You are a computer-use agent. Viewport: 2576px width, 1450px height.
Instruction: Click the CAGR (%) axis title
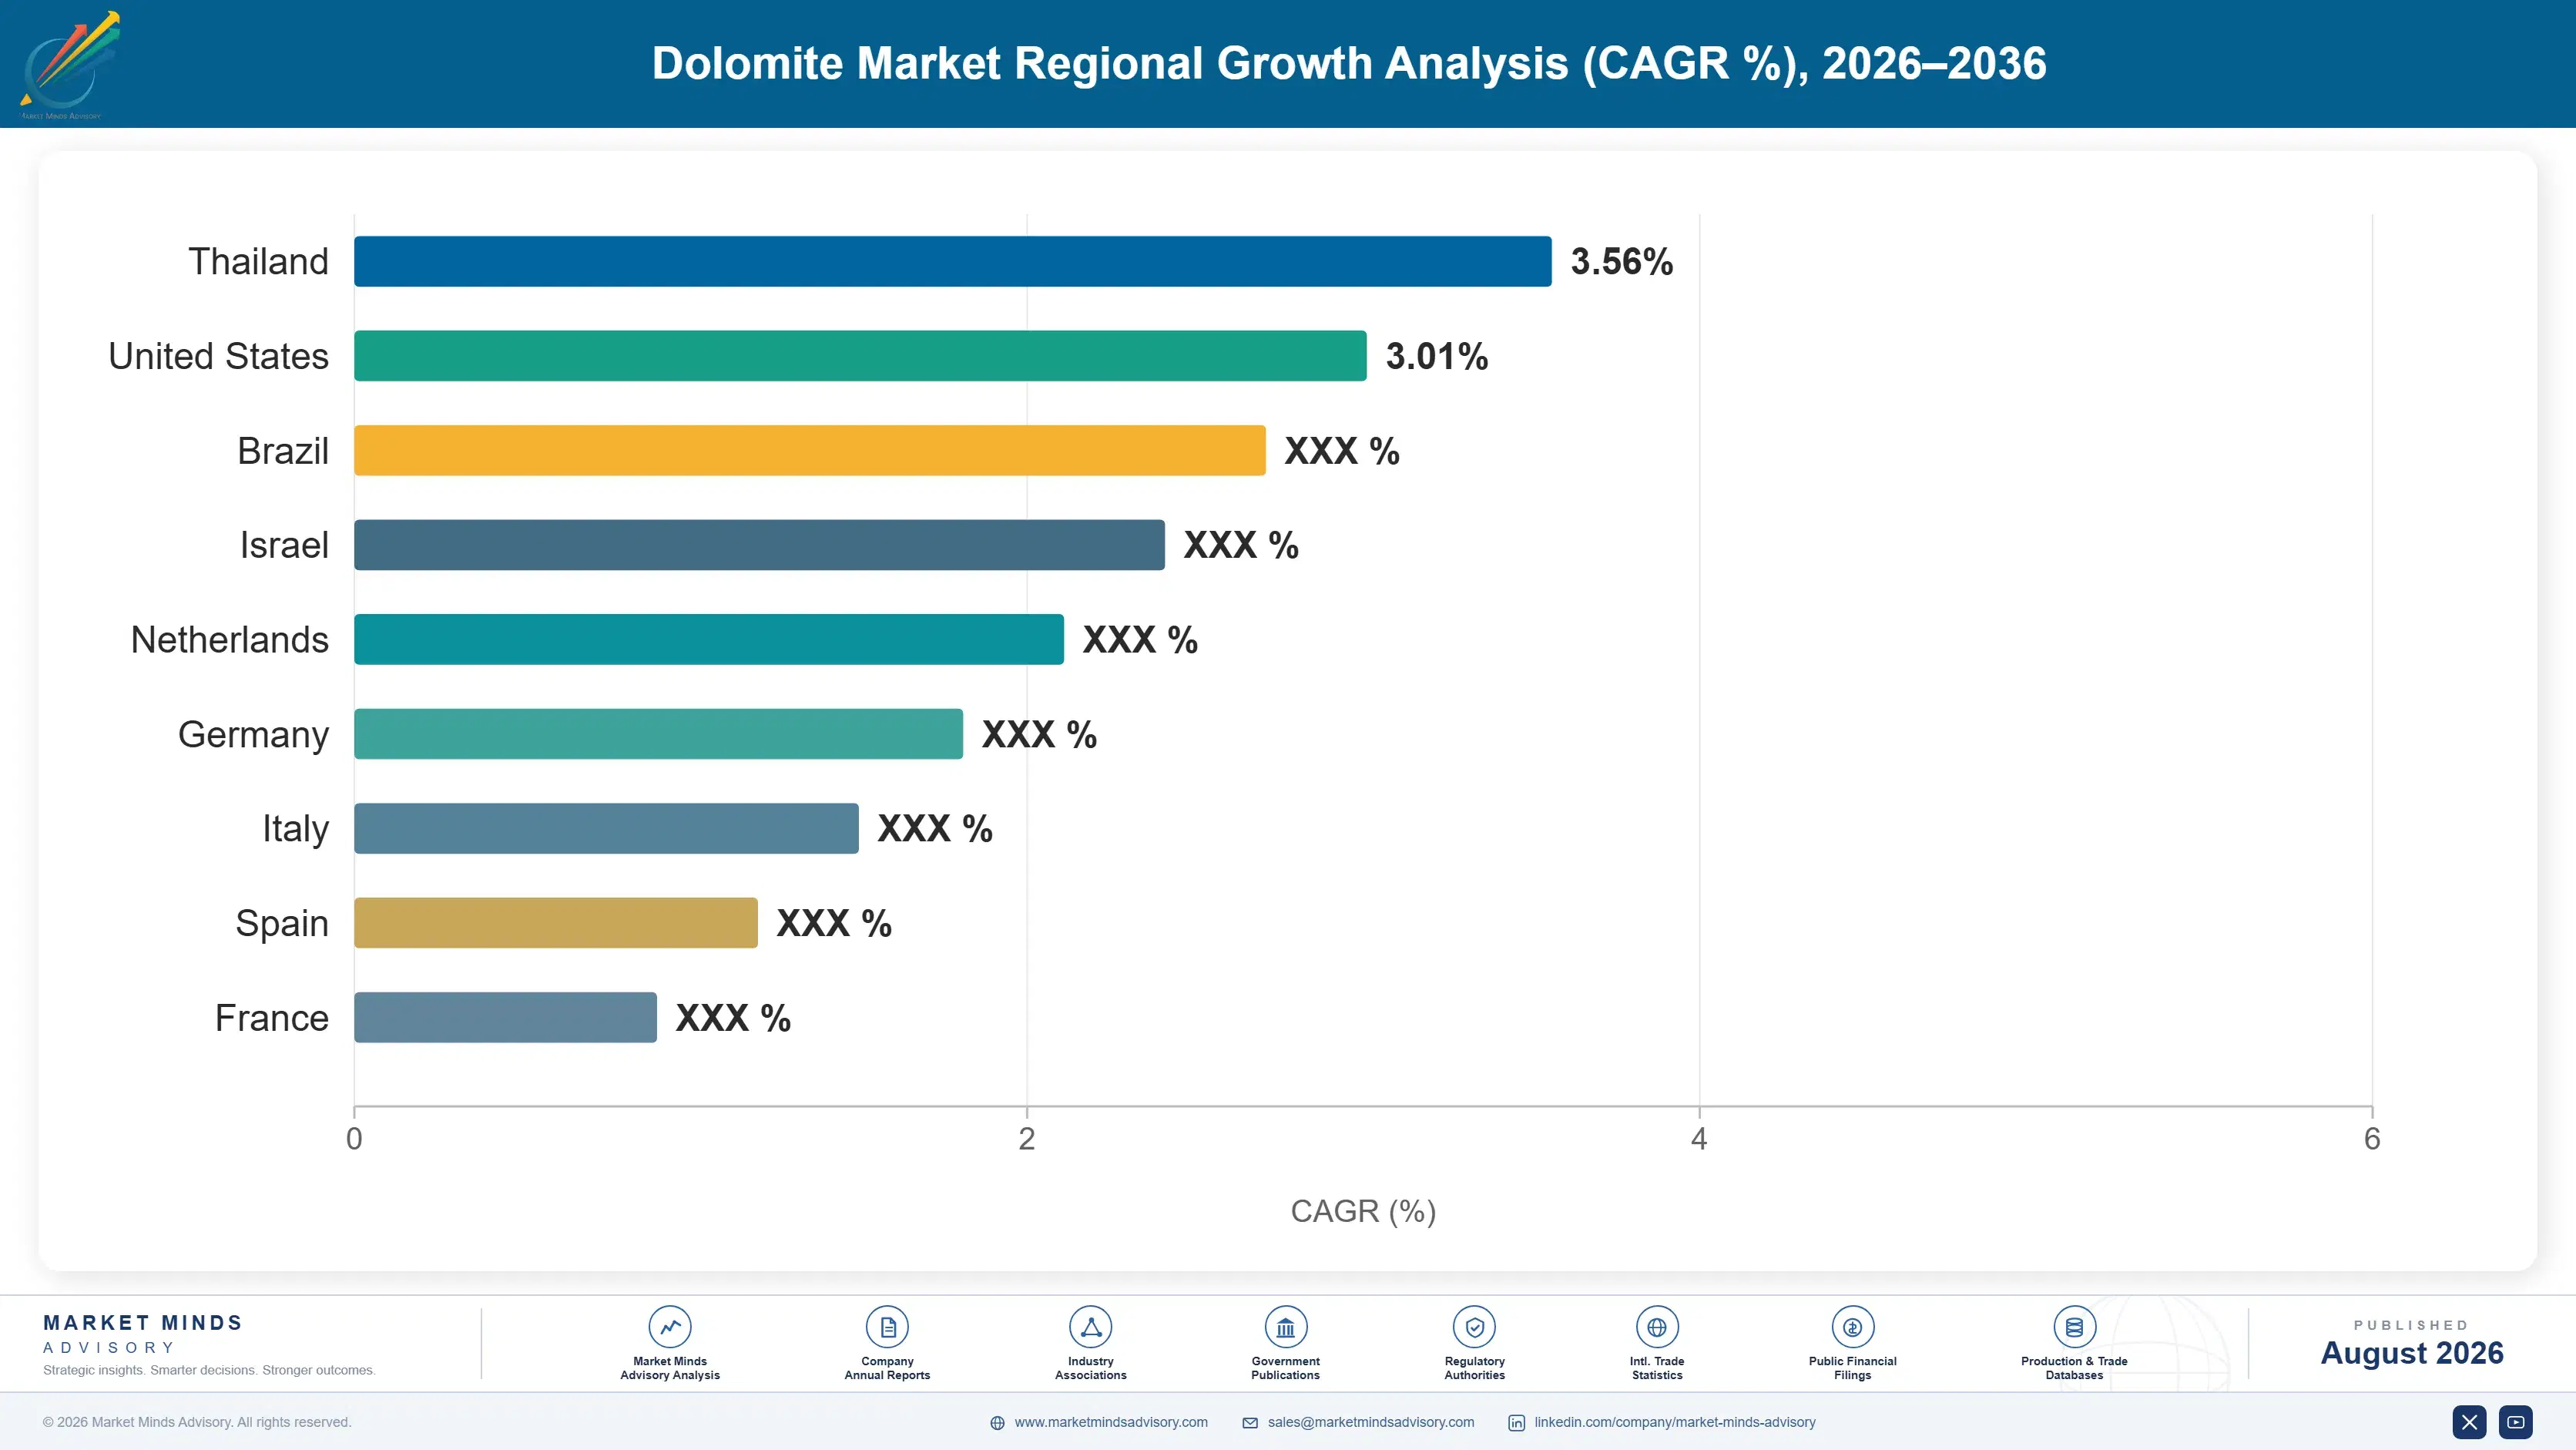tap(1363, 1211)
